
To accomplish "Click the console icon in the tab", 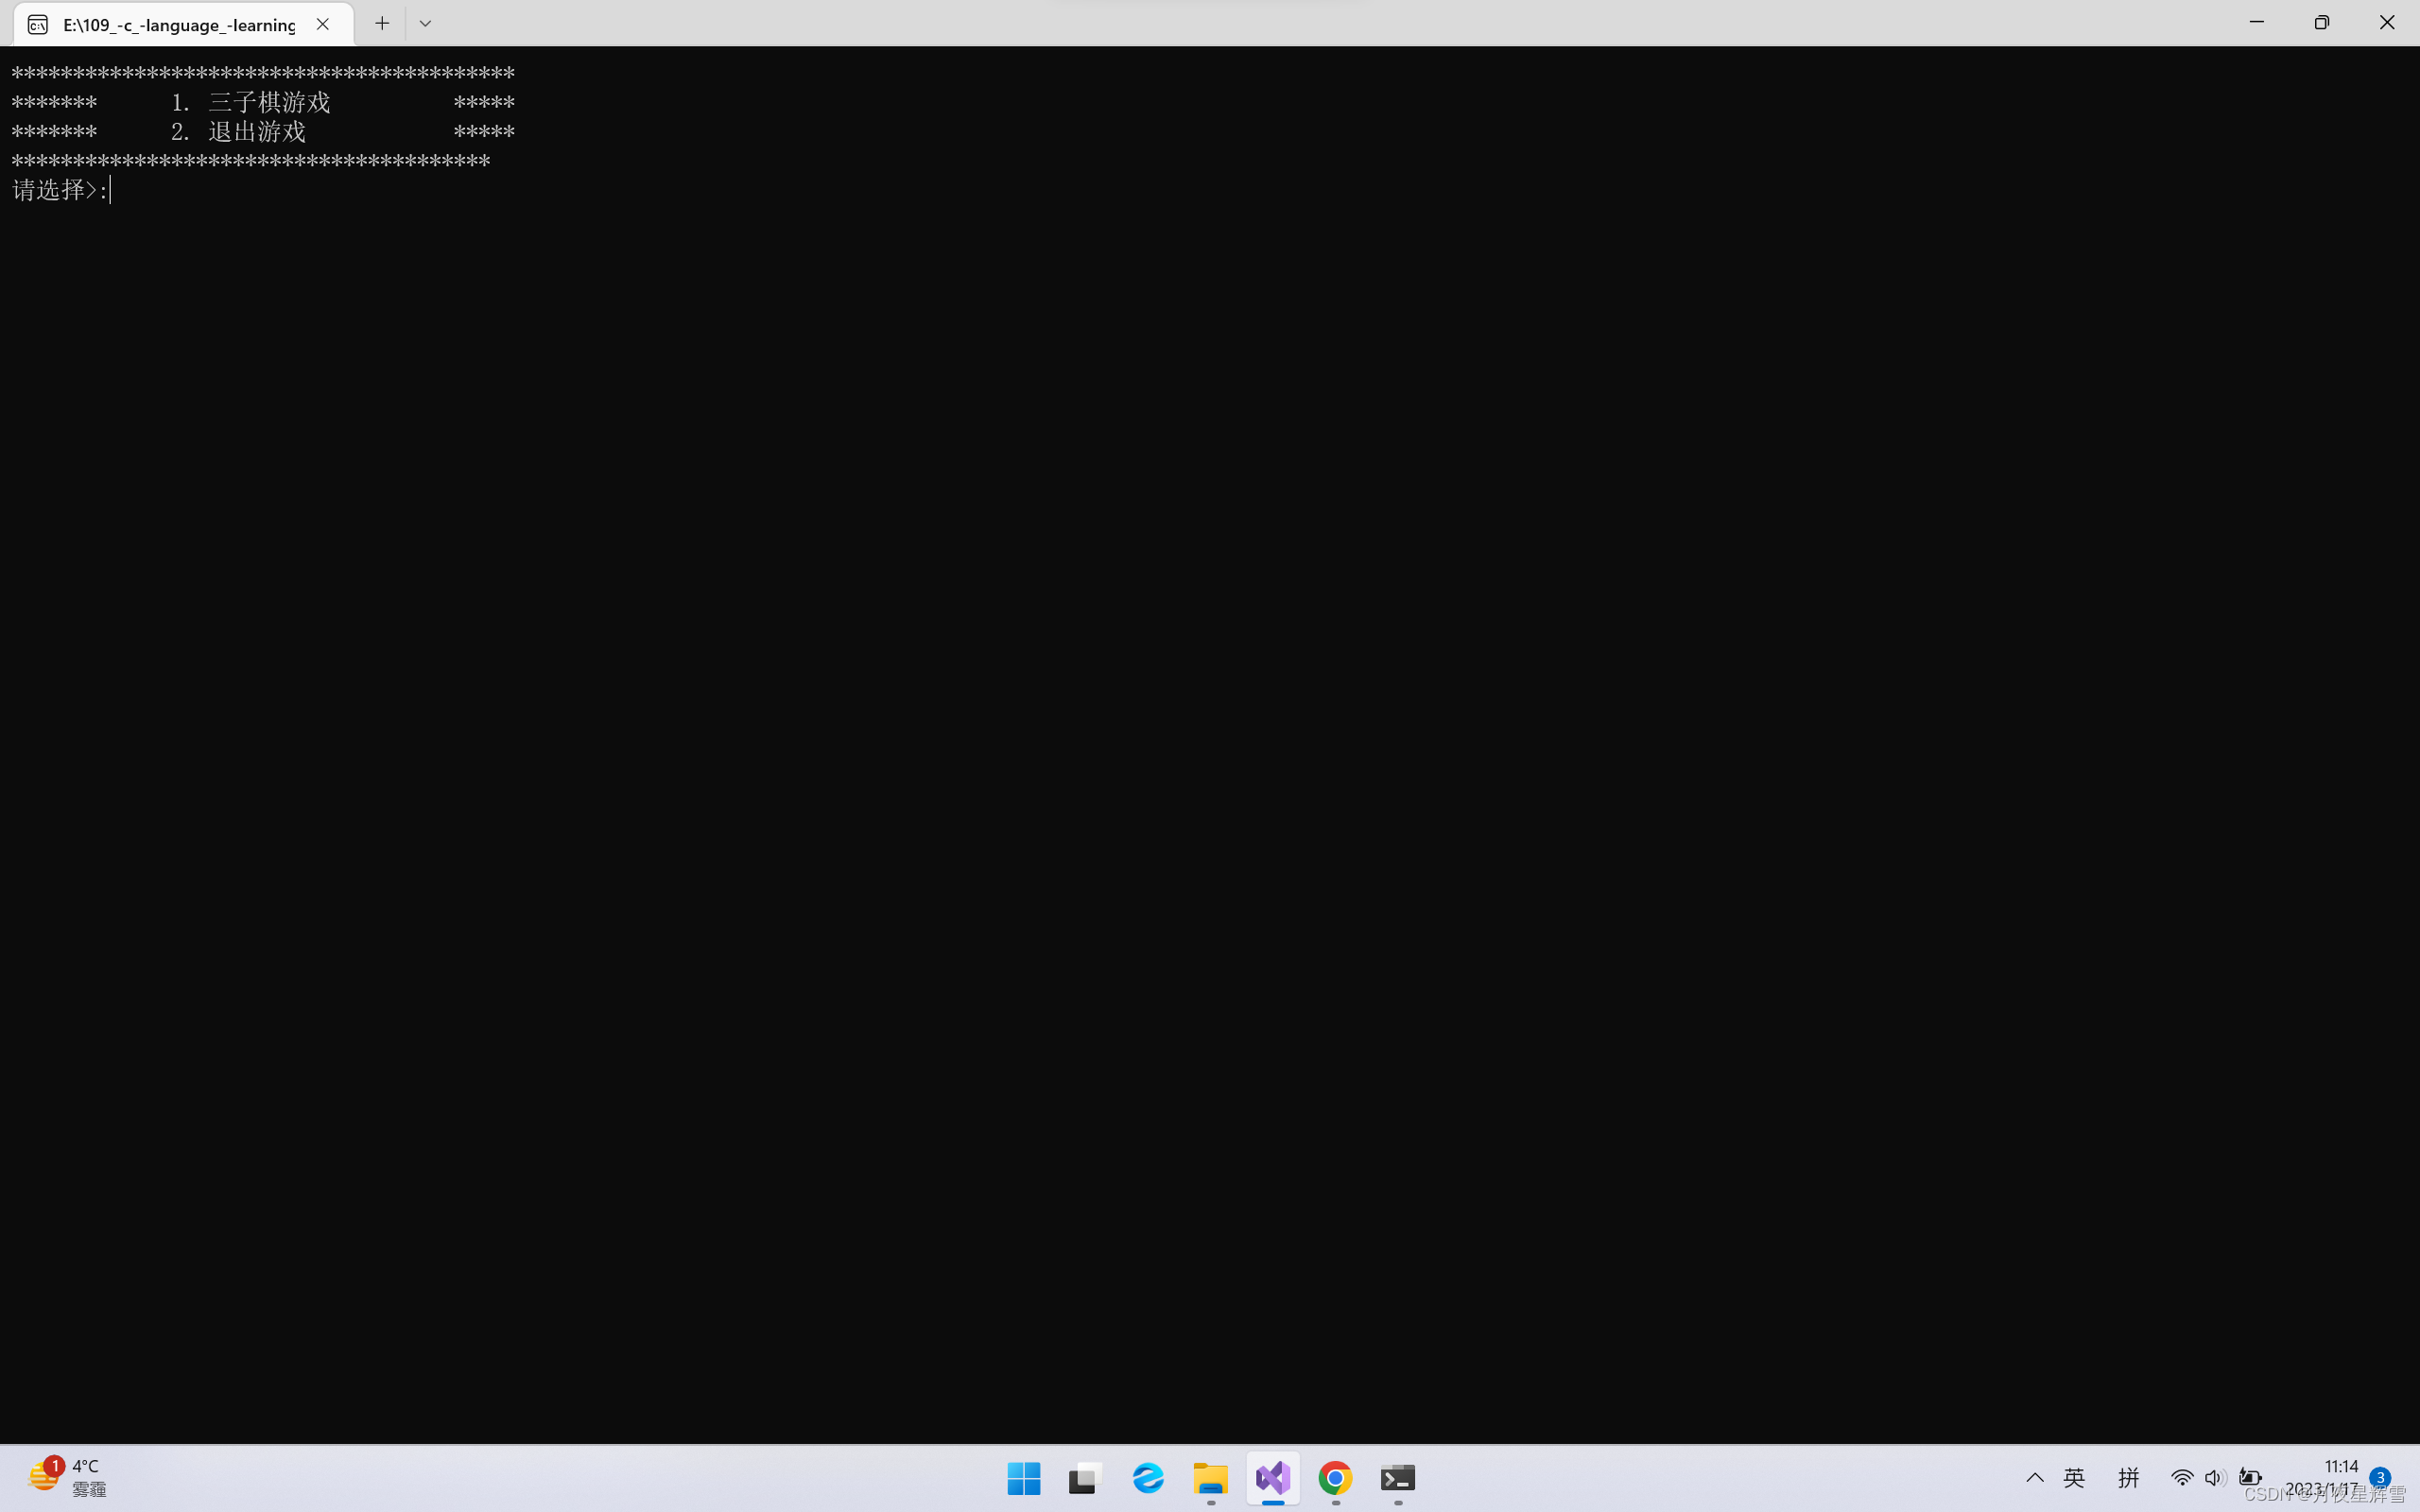I will pyautogui.click(x=37, y=25).
